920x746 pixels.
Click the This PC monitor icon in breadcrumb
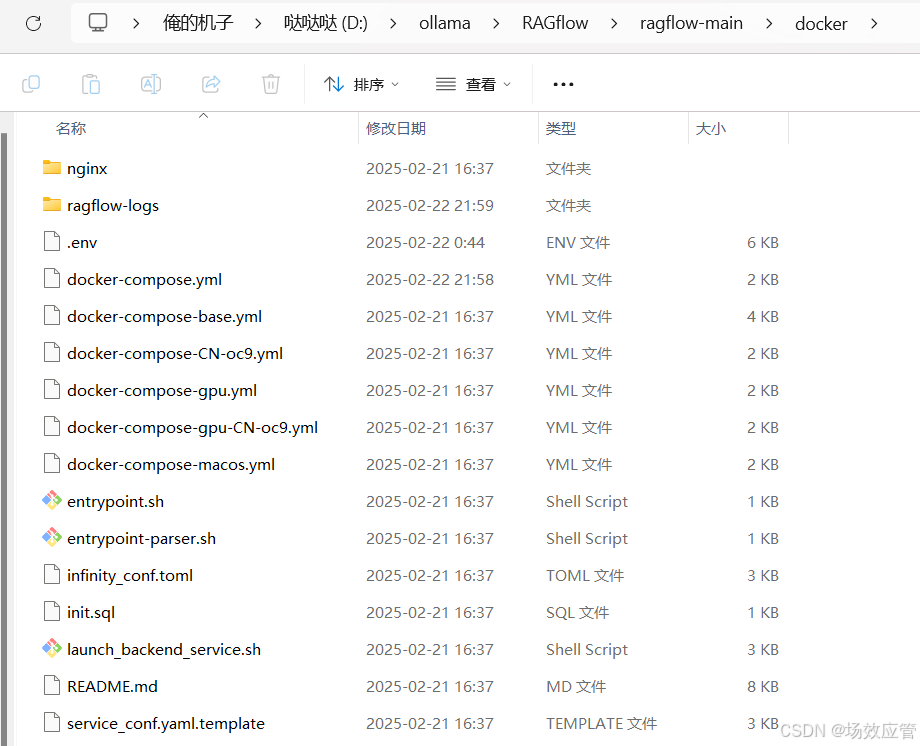tap(97, 23)
